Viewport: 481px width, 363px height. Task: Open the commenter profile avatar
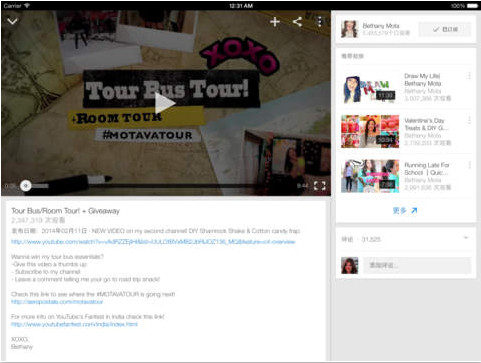(x=349, y=265)
